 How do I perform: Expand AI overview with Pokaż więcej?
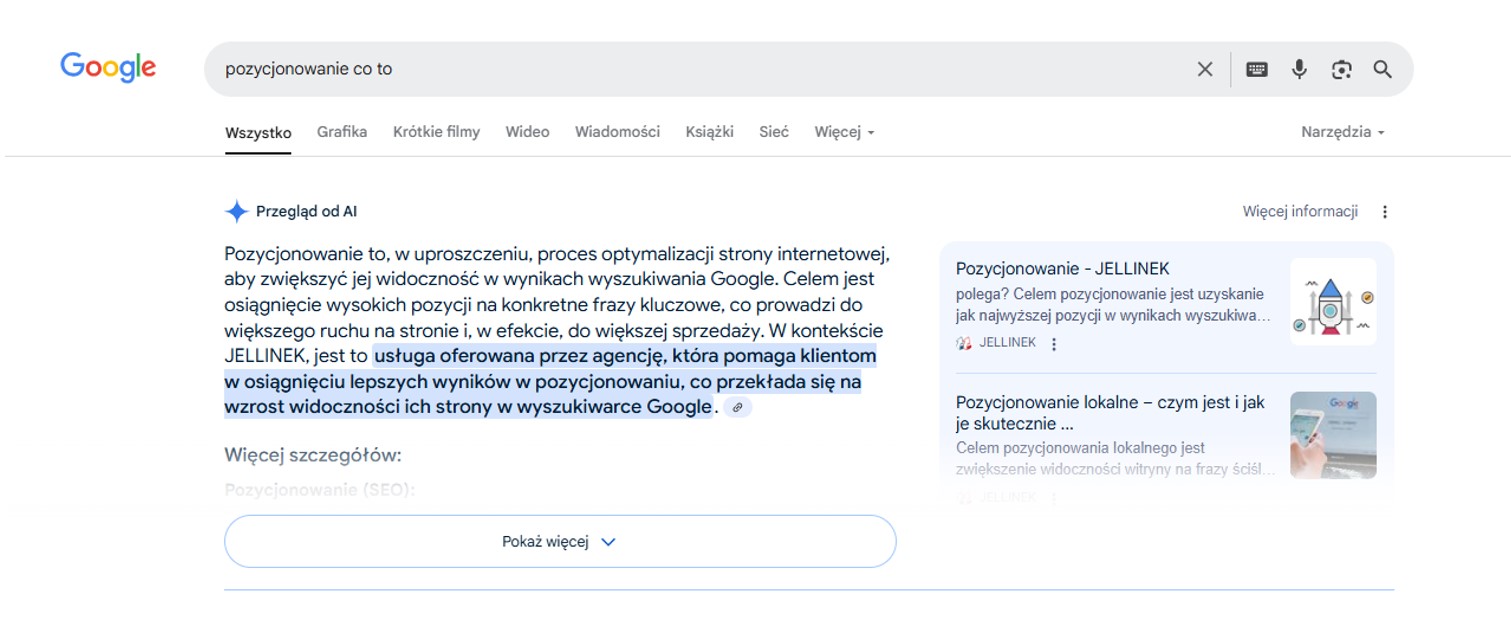click(560, 542)
